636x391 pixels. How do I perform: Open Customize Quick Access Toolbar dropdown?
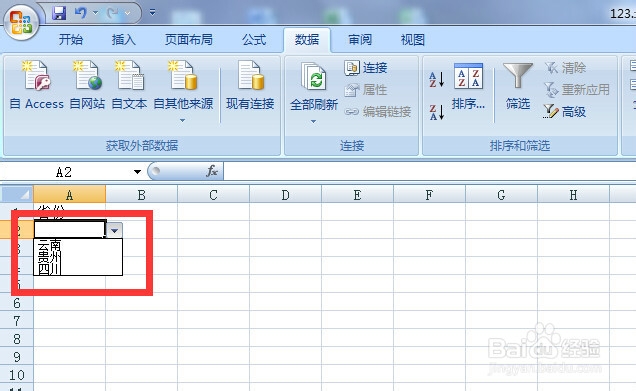click(153, 13)
